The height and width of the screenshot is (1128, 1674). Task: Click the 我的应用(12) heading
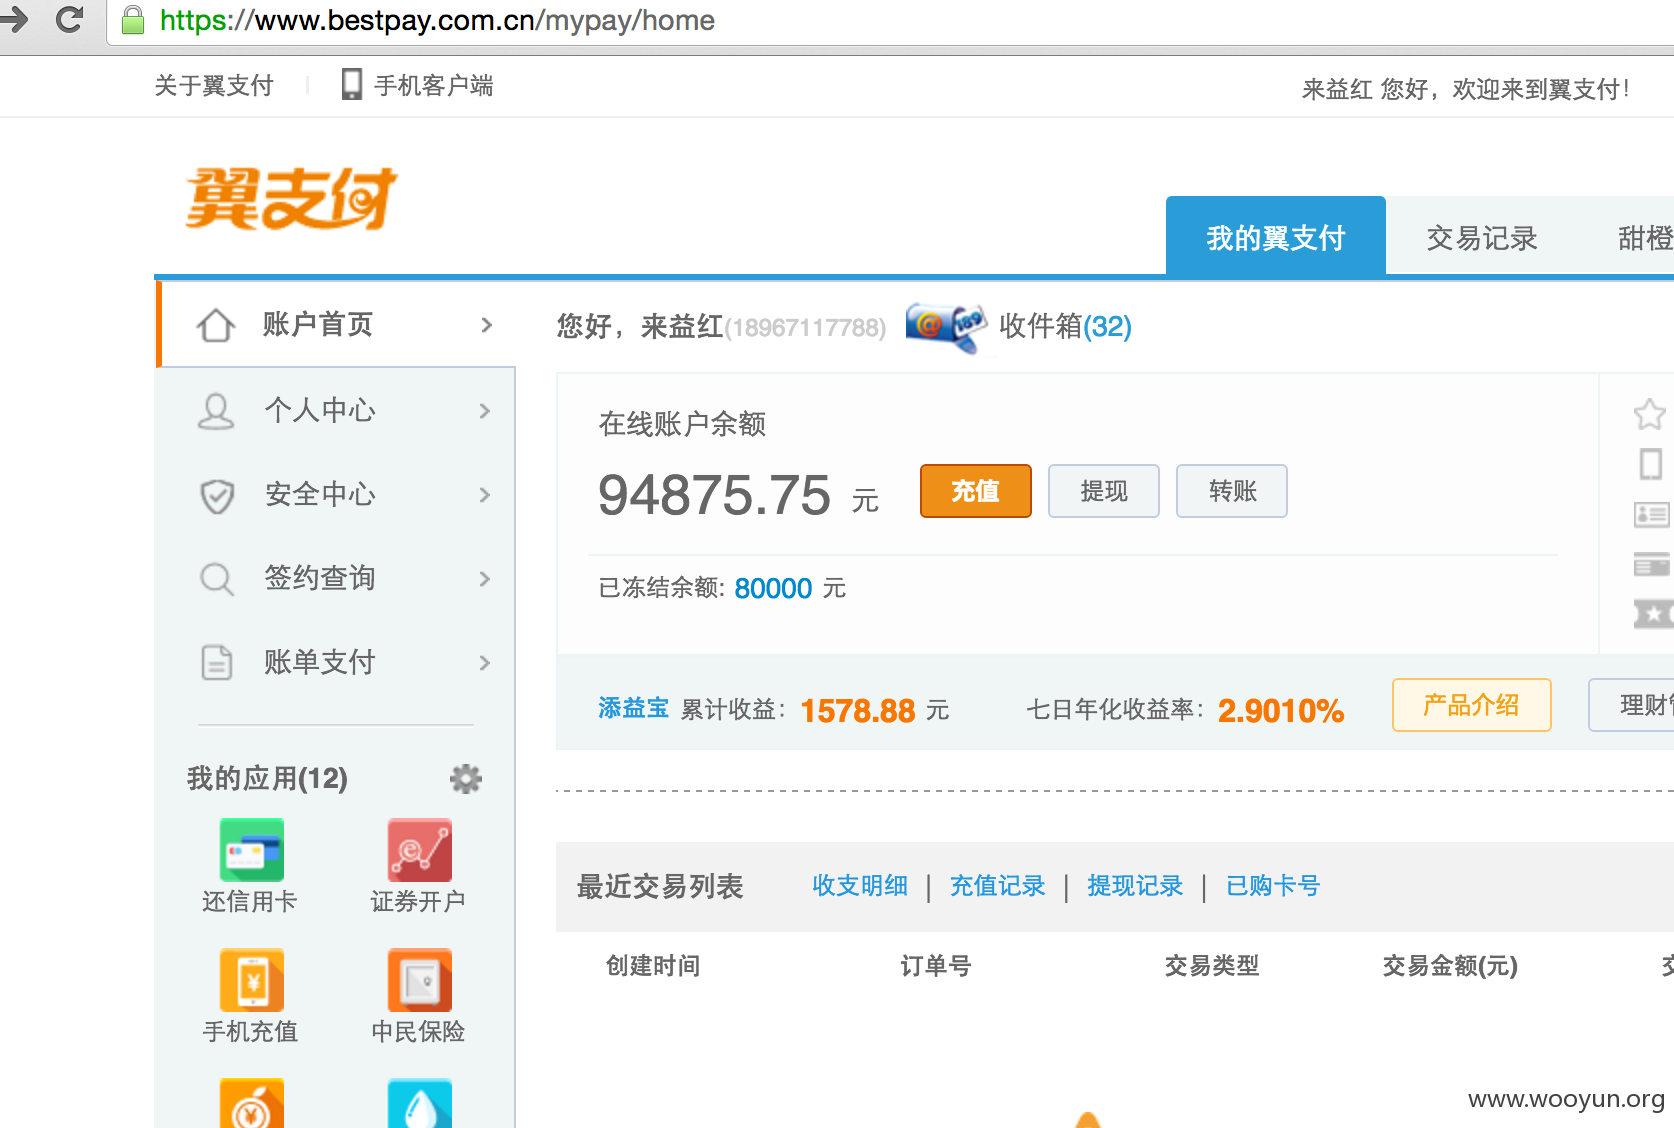point(267,778)
